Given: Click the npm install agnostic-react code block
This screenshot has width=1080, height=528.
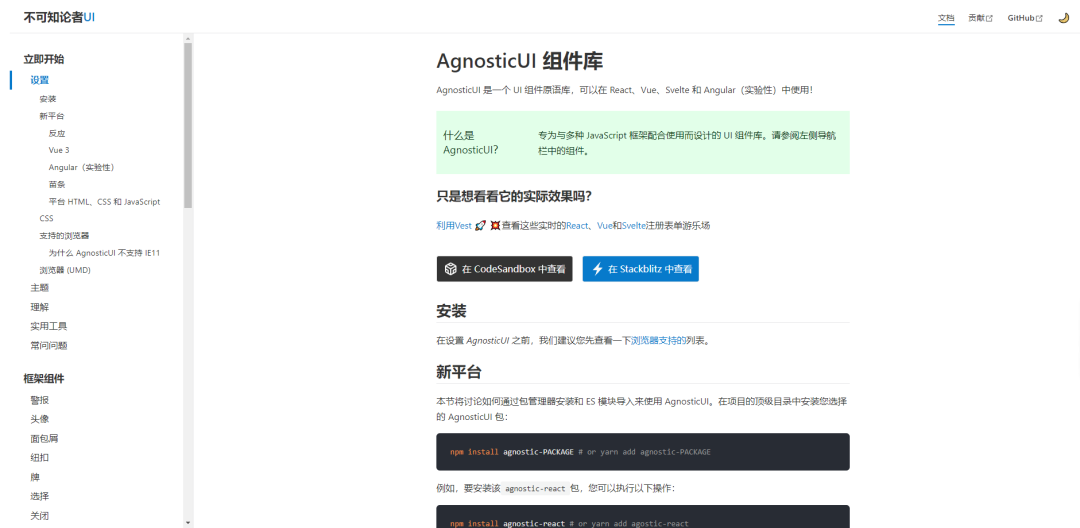Looking at the screenshot, I should [x=643, y=517].
